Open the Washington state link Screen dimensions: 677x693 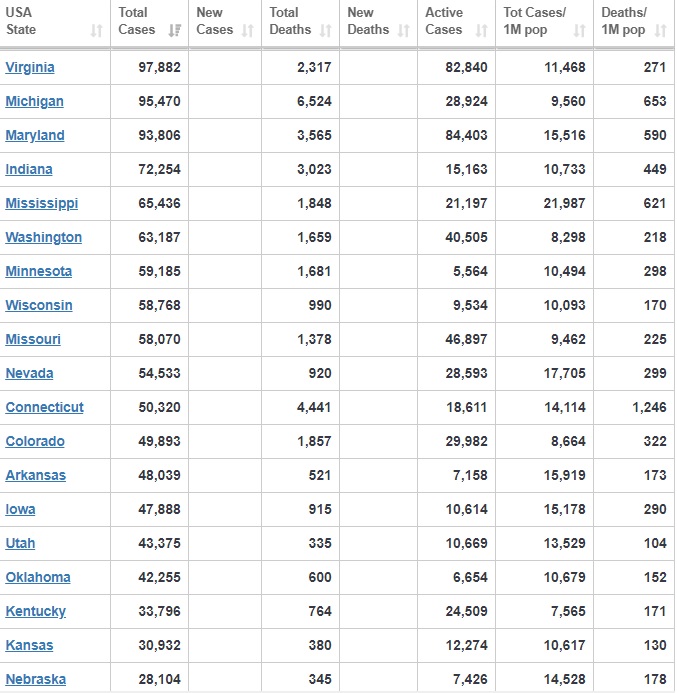pos(44,238)
